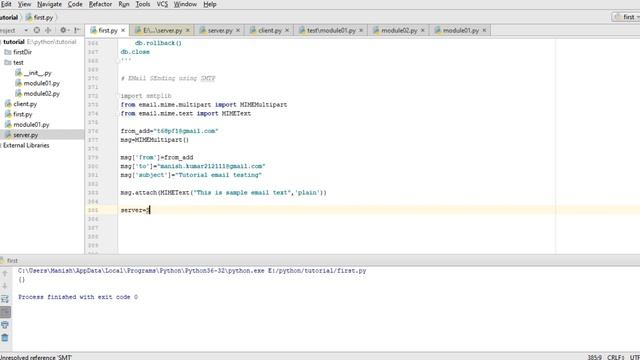Close the module02.py editor tab
This screenshot has width=640, height=360.
click(x=422, y=30)
